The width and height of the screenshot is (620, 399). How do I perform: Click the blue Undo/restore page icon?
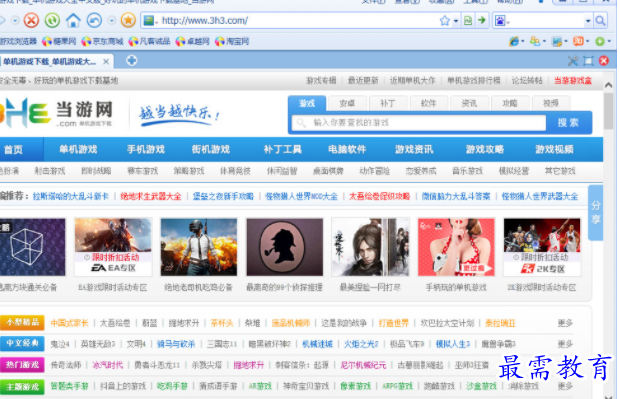pyautogui.click(x=94, y=20)
